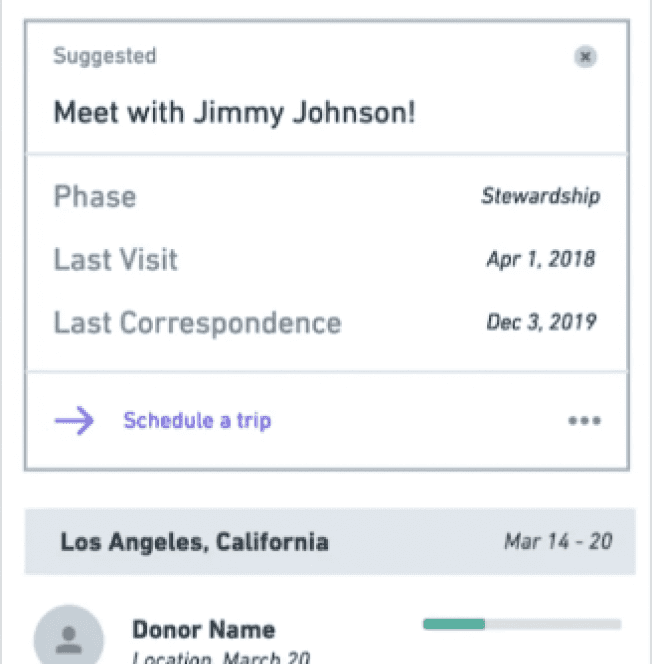Click the Suggested label
The width and height of the screenshot is (652, 664).
point(105,56)
